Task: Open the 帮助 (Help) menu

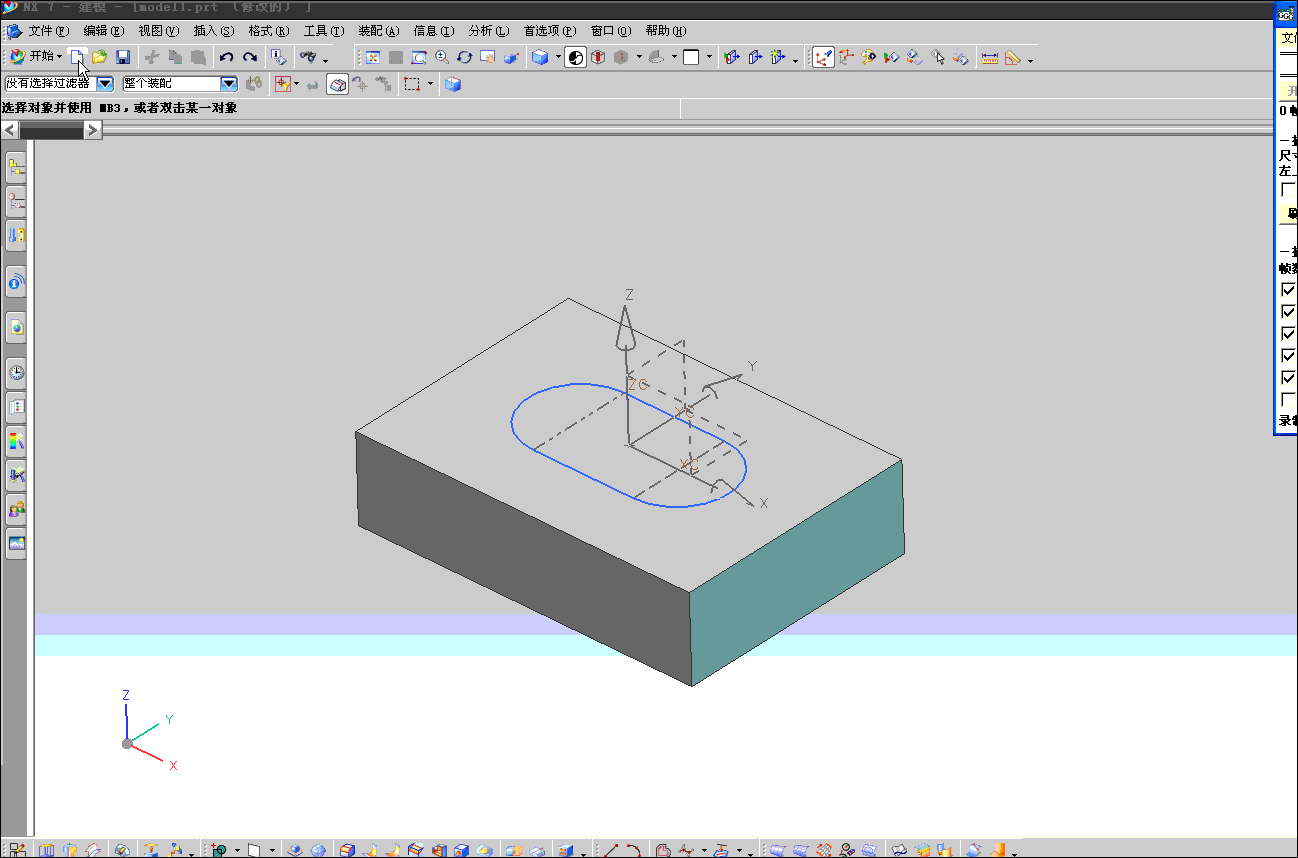Action: (x=666, y=31)
